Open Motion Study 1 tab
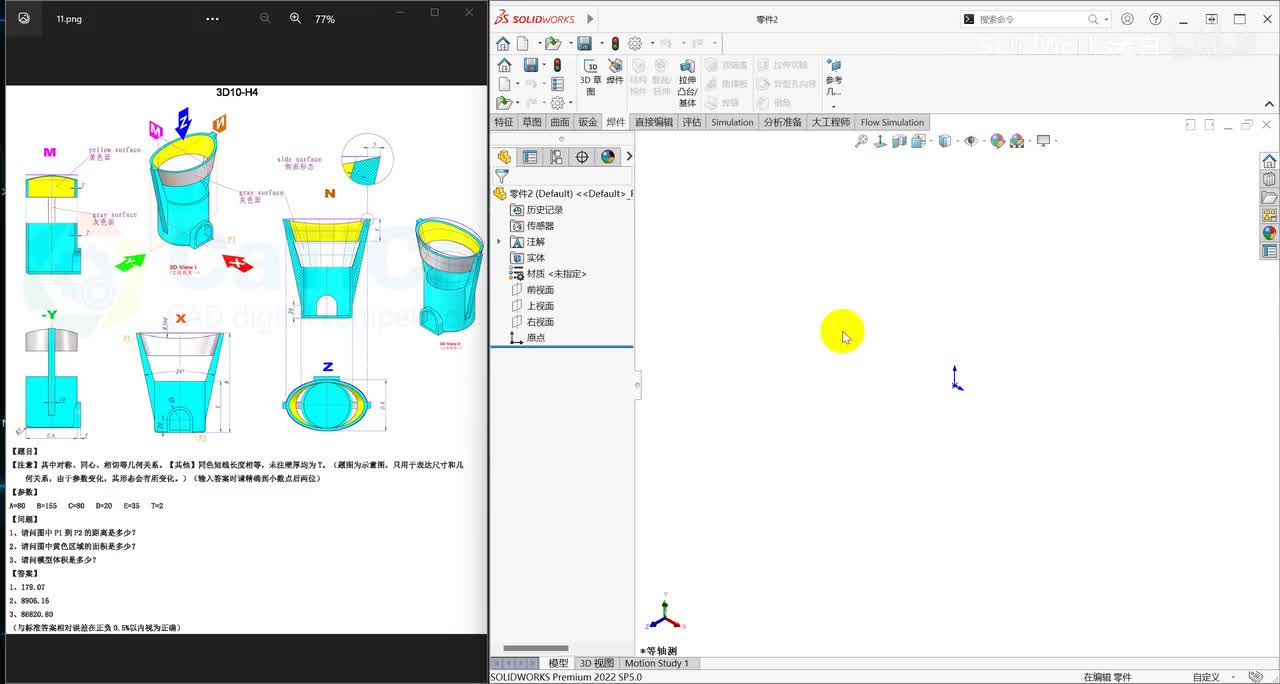The width and height of the screenshot is (1280, 684). coord(657,663)
